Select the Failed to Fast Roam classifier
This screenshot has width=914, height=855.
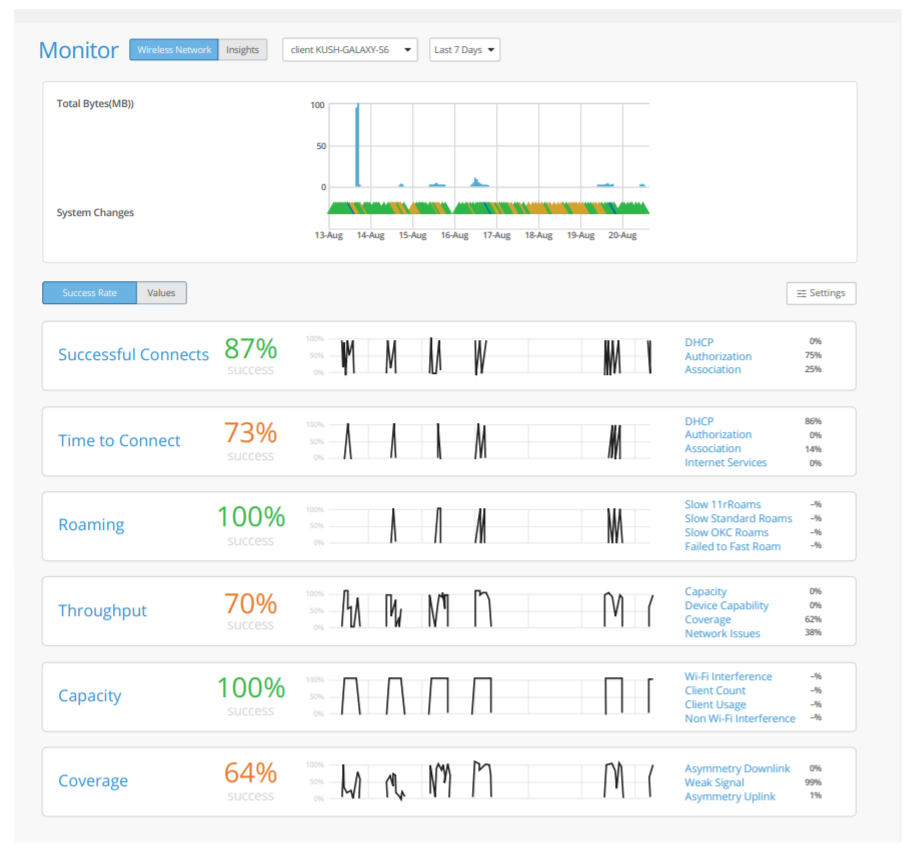point(733,547)
